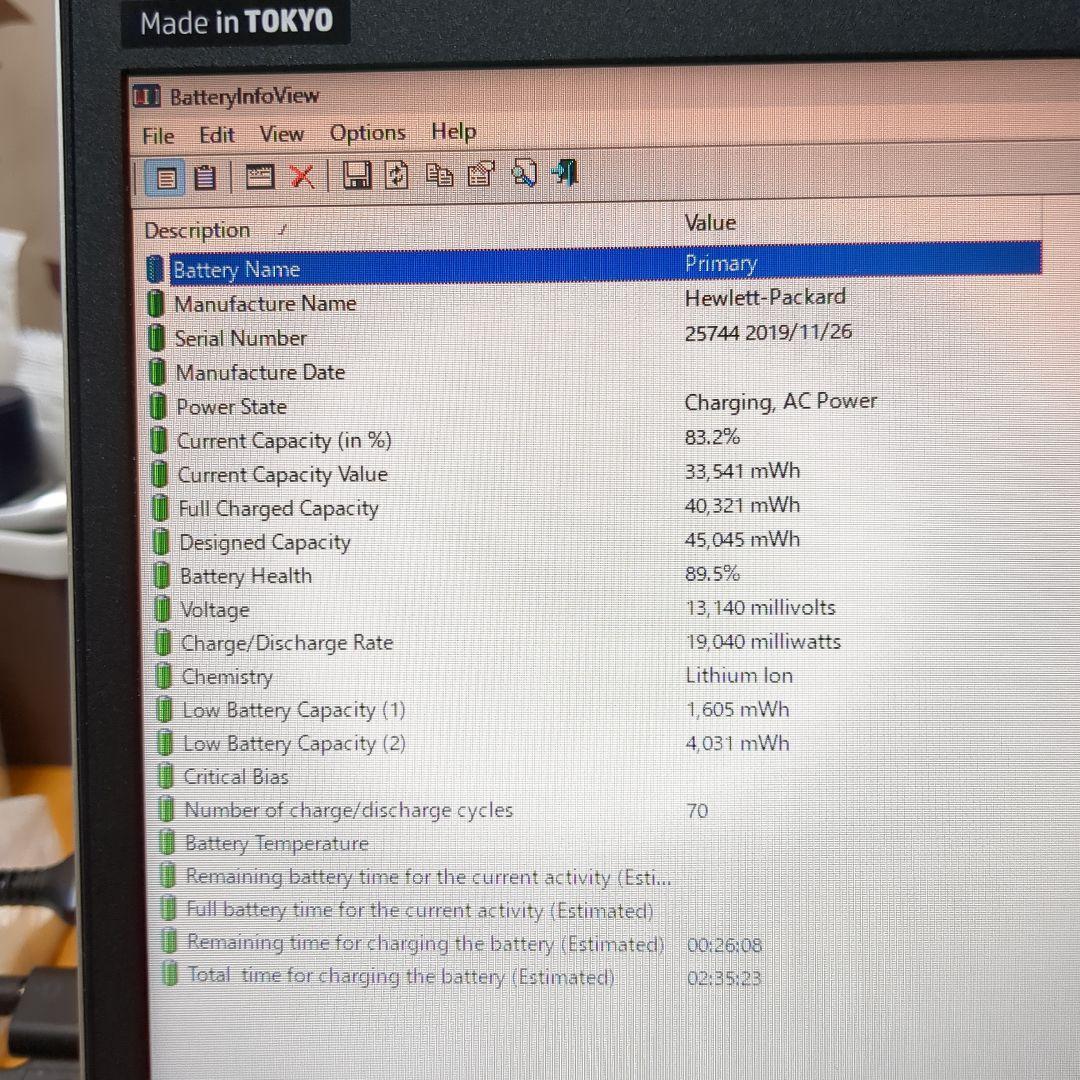Click the BatteryInfoView title bar icon
This screenshot has width=1080, height=1080.
[x=146, y=95]
